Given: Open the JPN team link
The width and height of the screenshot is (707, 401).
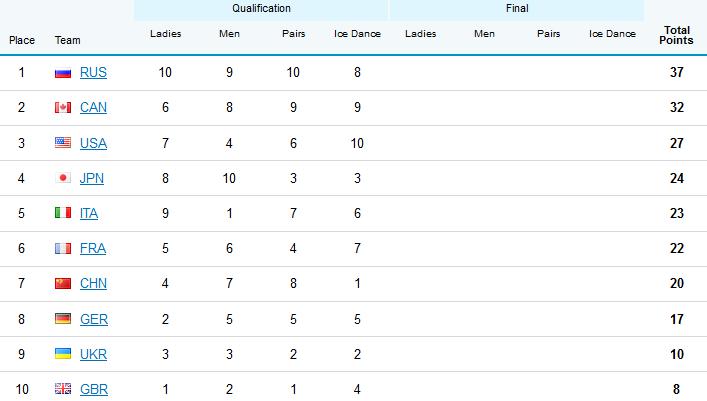Looking at the screenshot, I should click(x=92, y=178).
